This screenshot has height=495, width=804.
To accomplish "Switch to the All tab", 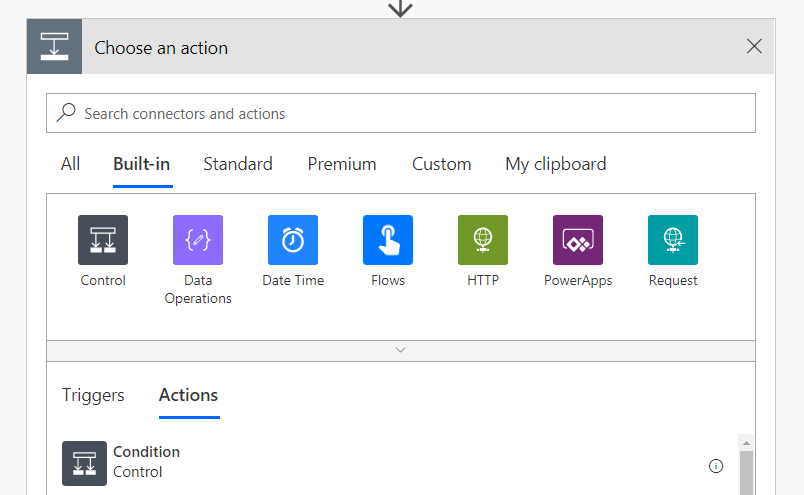I will [70, 164].
